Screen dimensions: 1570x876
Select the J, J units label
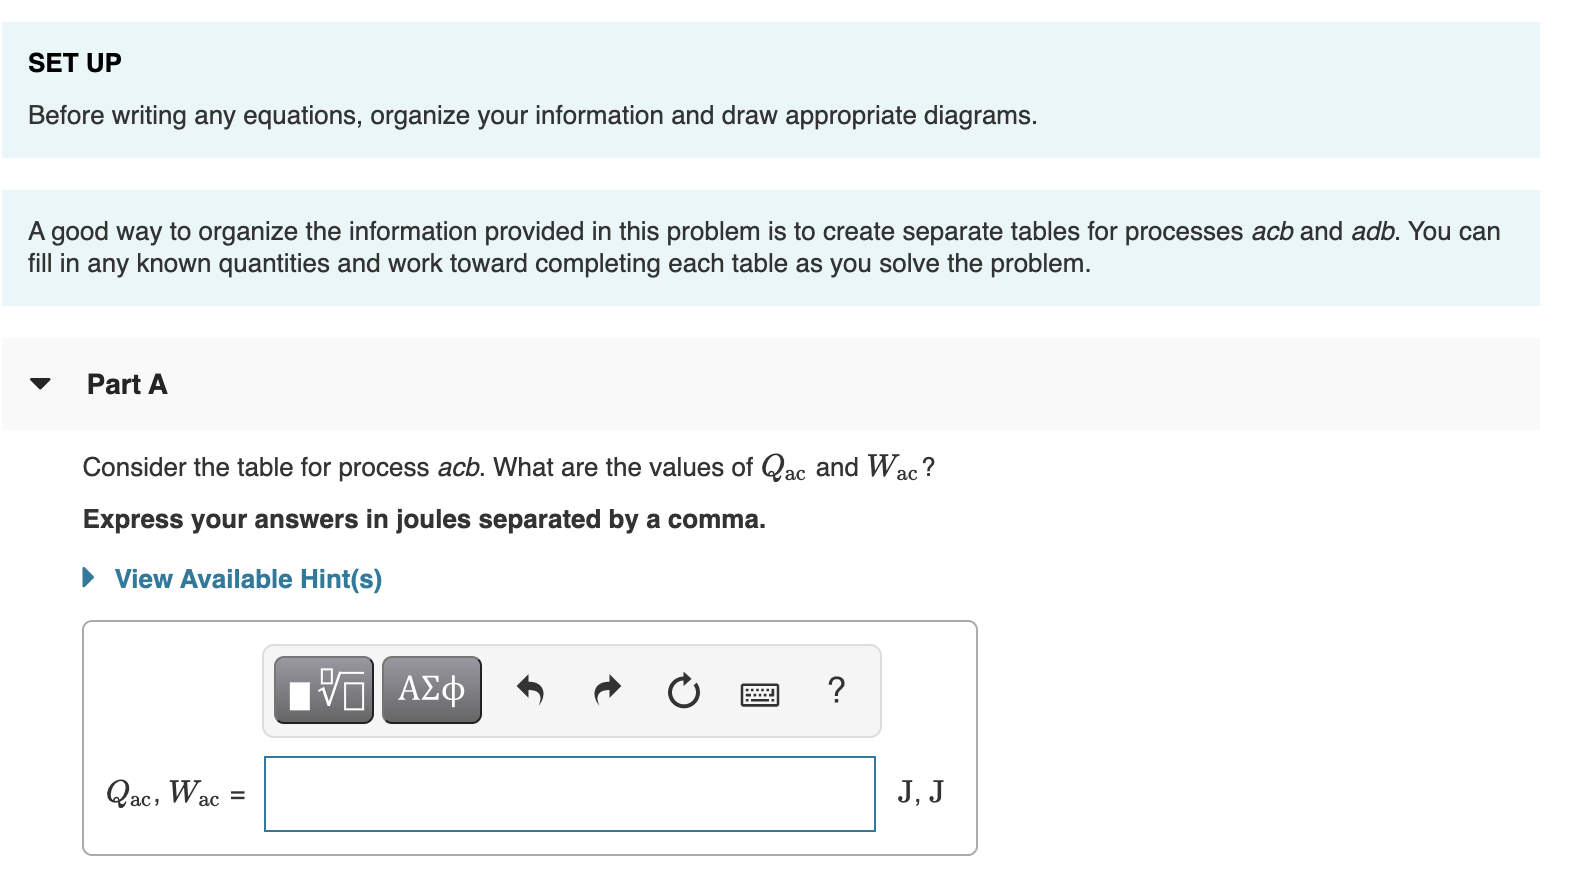pyautogui.click(x=920, y=793)
